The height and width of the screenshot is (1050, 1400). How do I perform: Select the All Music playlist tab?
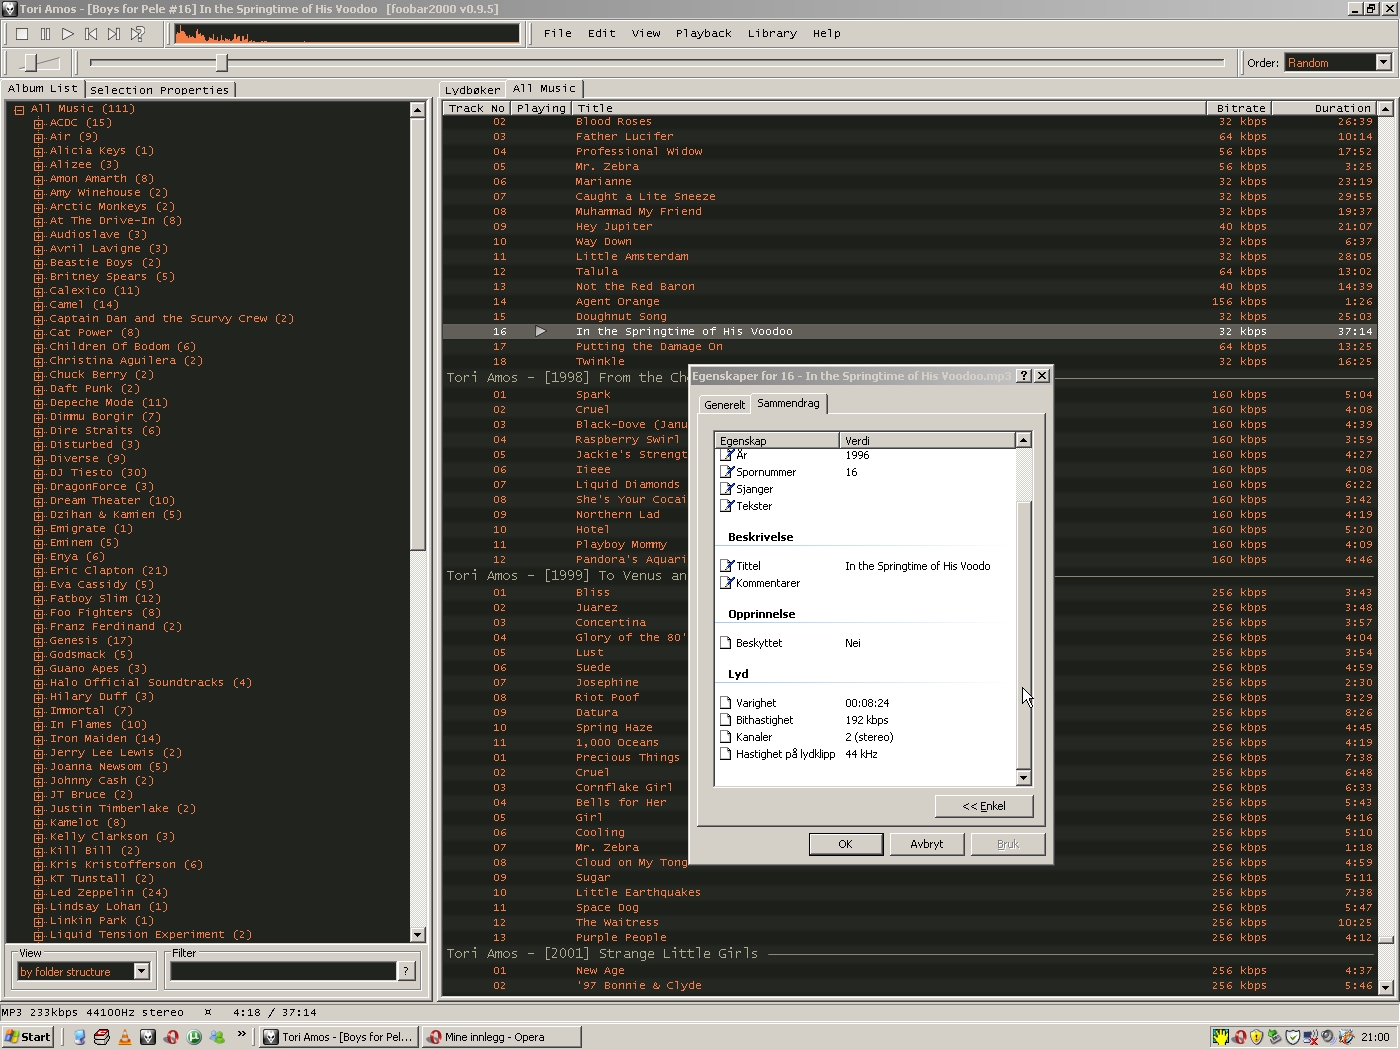pyautogui.click(x=544, y=89)
